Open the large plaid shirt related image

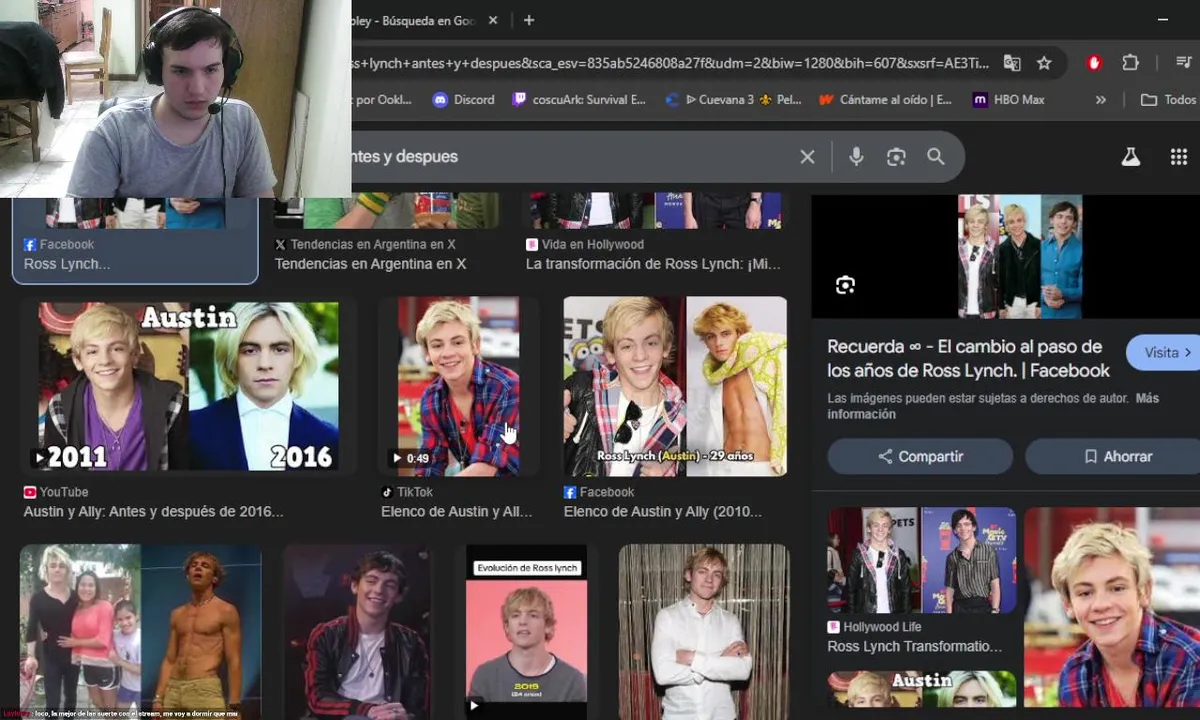point(1112,607)
